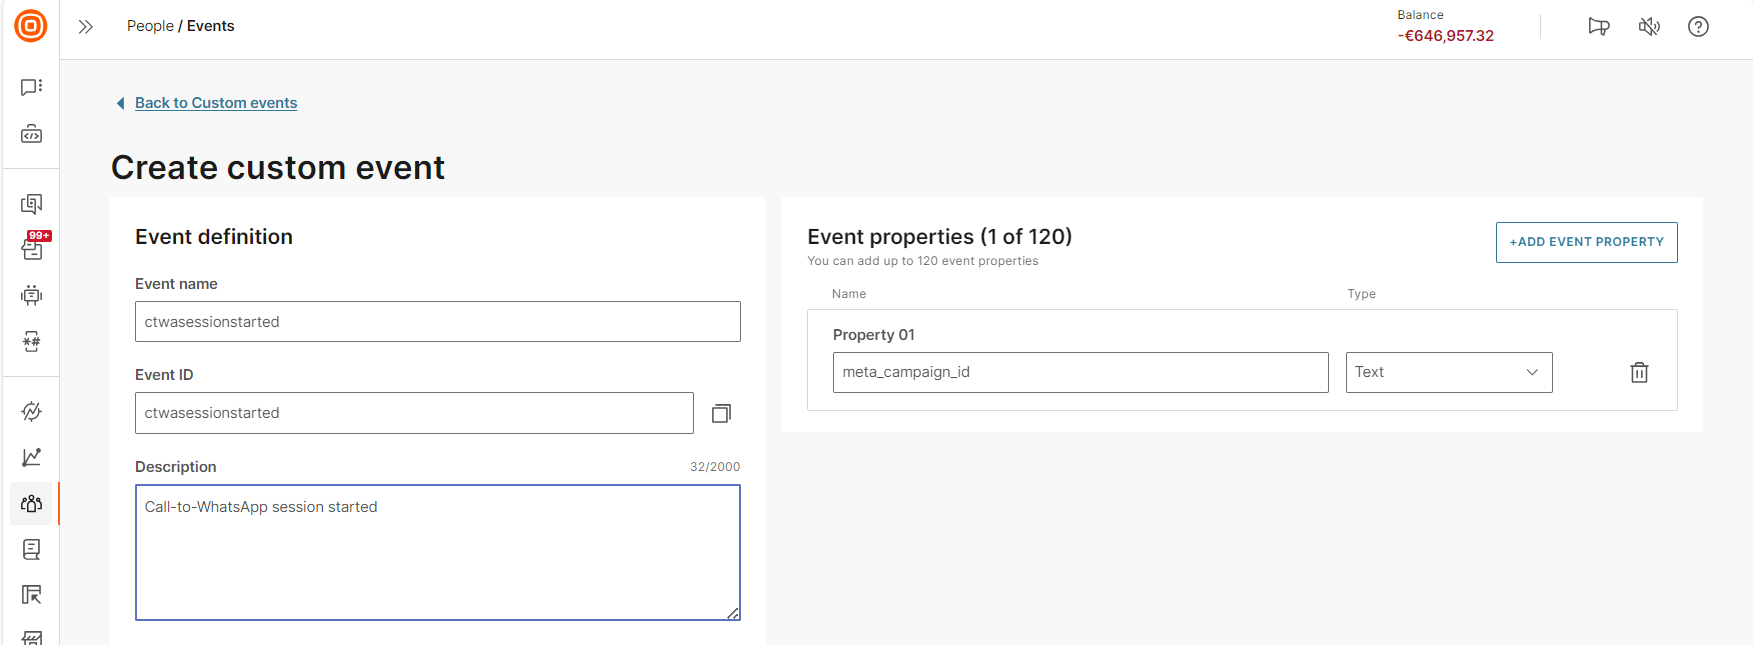
Task: Delete Property 01 with trash icon
Action: [x=1639, y=372]
